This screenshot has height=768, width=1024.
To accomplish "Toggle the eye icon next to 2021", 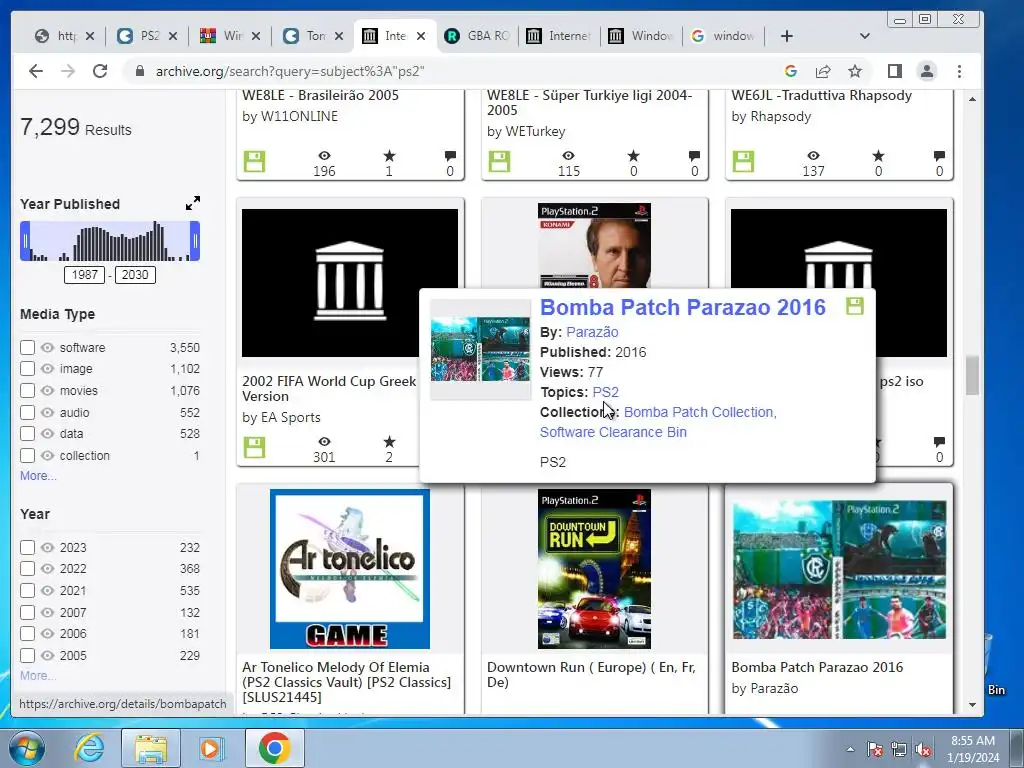I will point(47,590).
